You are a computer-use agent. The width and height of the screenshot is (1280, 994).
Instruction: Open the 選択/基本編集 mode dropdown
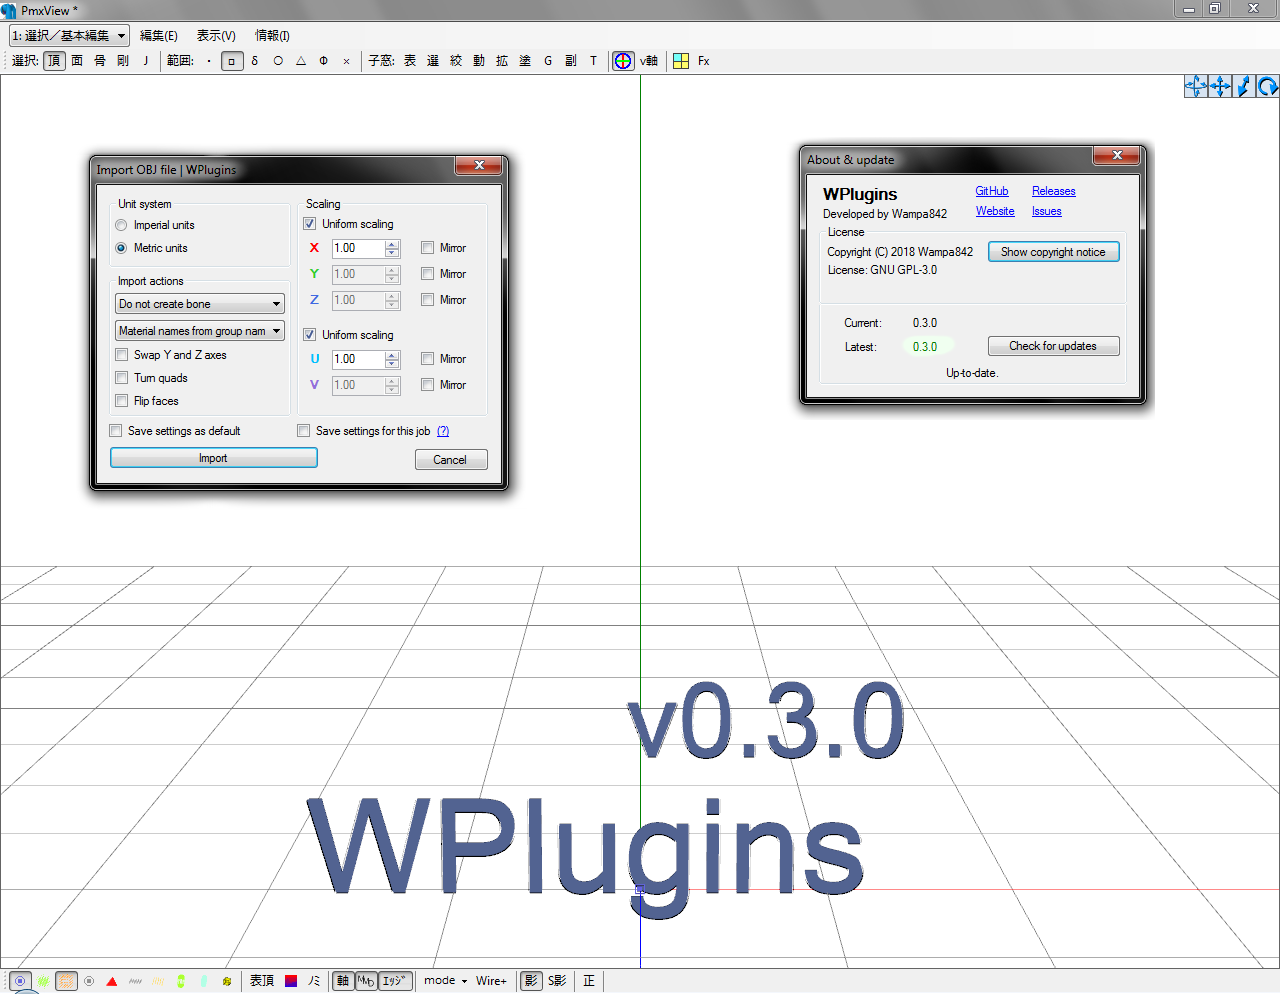point(69,35)
